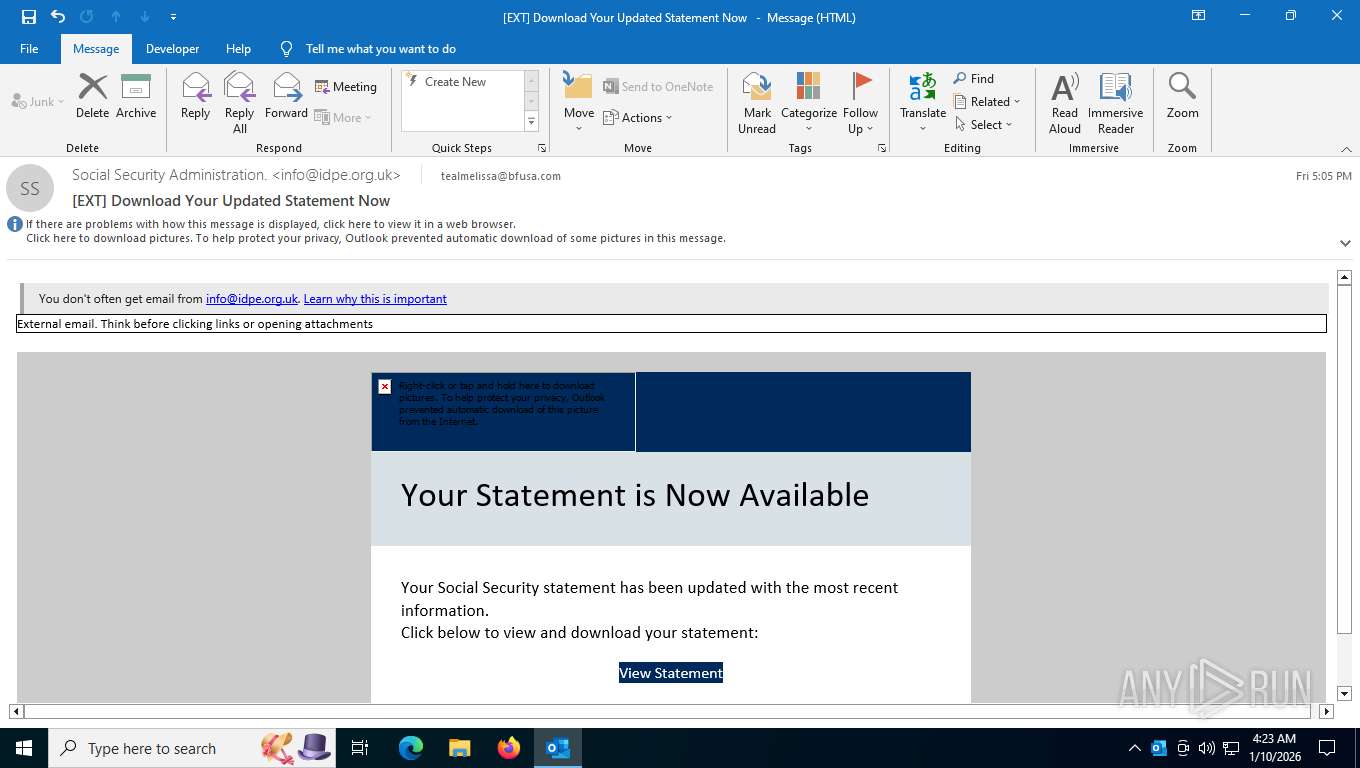Open Task View on taskbar

point(360,748)
